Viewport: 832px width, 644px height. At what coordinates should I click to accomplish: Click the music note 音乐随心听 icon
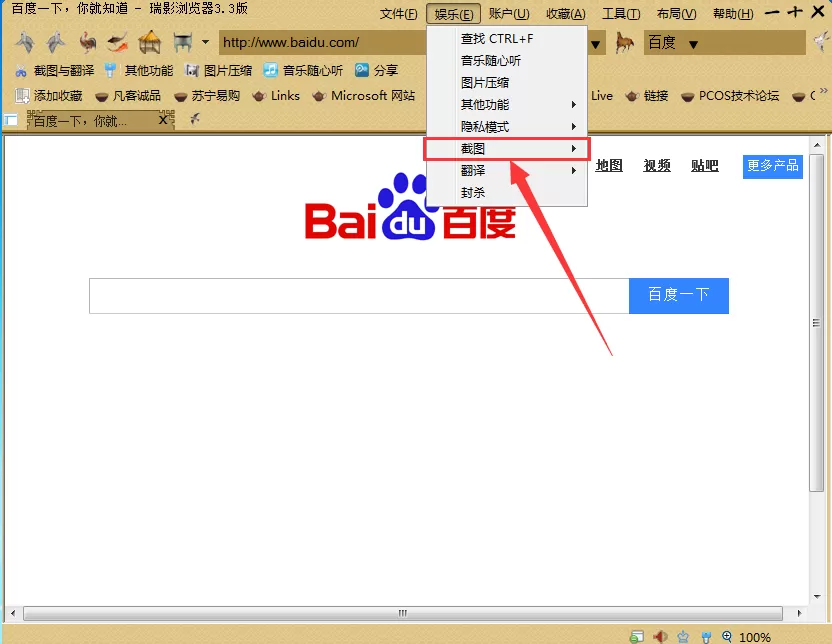271,70
